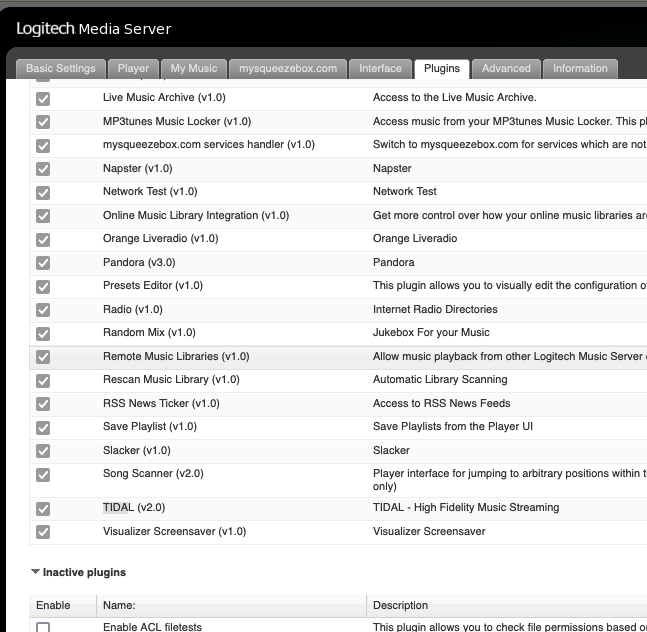Select Rescan Music Library (v1.0) name

tap(171, 380)
